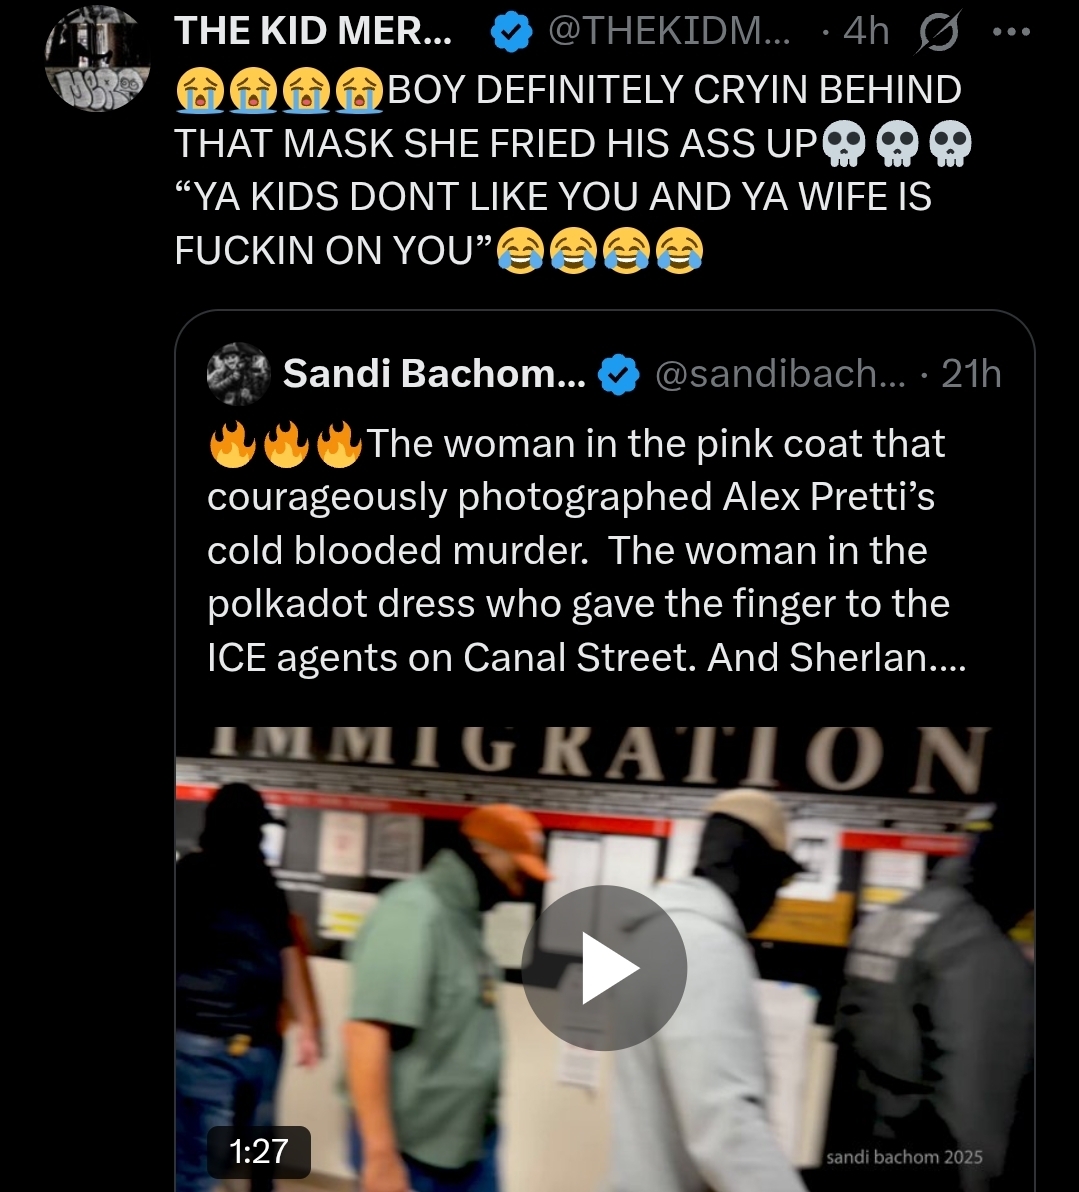This screenshot has height=1192, width=1079.
Task: Expand the truncated quoted text ending 'And Sherlan....'
Action: tap(875, 657)
